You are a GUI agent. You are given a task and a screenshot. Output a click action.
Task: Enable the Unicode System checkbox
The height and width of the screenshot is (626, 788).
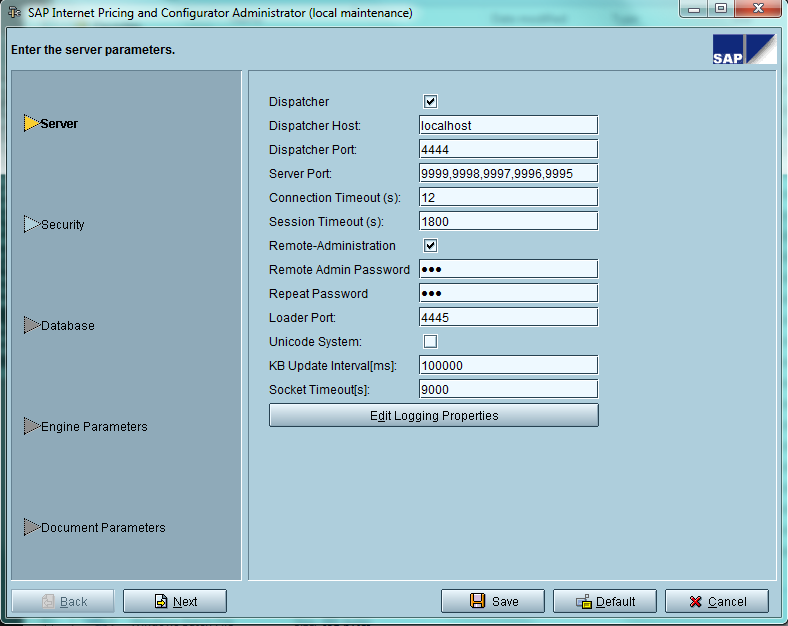point(430,342)
